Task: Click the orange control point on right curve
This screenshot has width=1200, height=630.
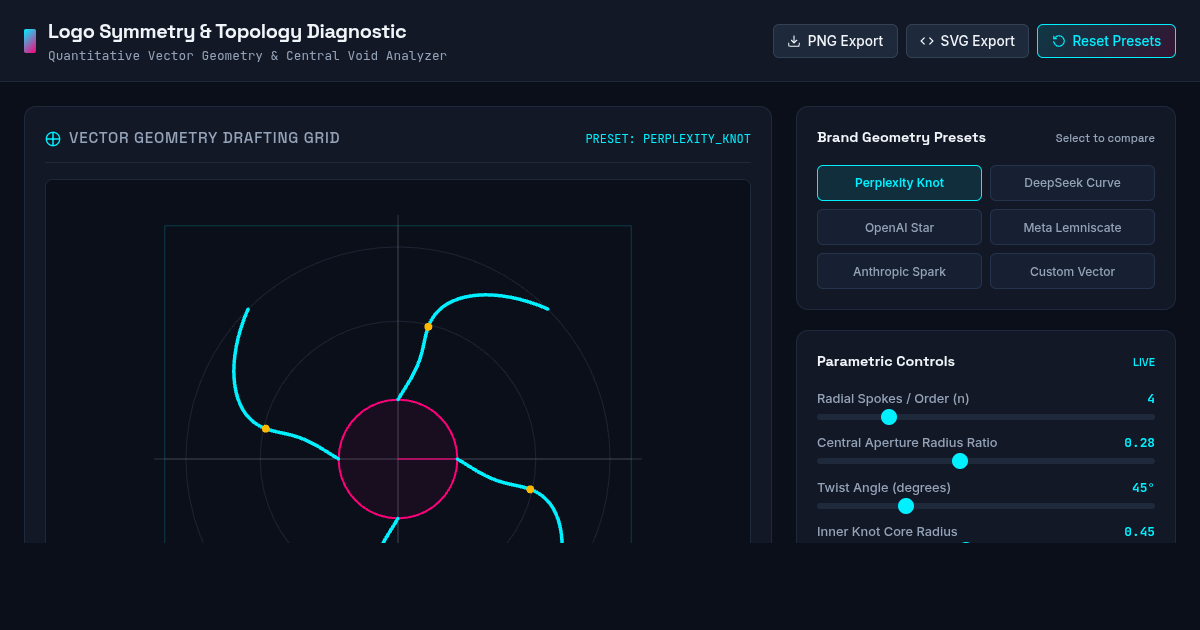Action: click(x=530, y=489)
